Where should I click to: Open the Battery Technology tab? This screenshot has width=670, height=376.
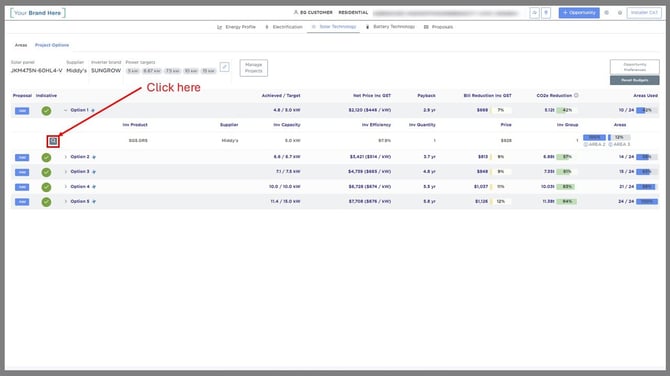390,26
